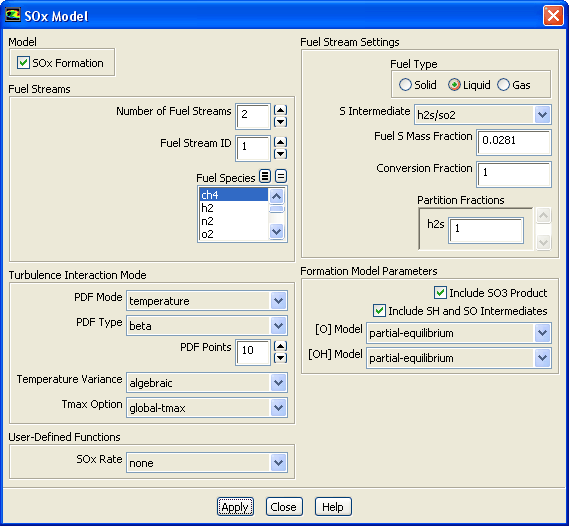Toggle Include SO3 Product checkbox
Viewport: 569px width, 526px height.
coord(440,292)
